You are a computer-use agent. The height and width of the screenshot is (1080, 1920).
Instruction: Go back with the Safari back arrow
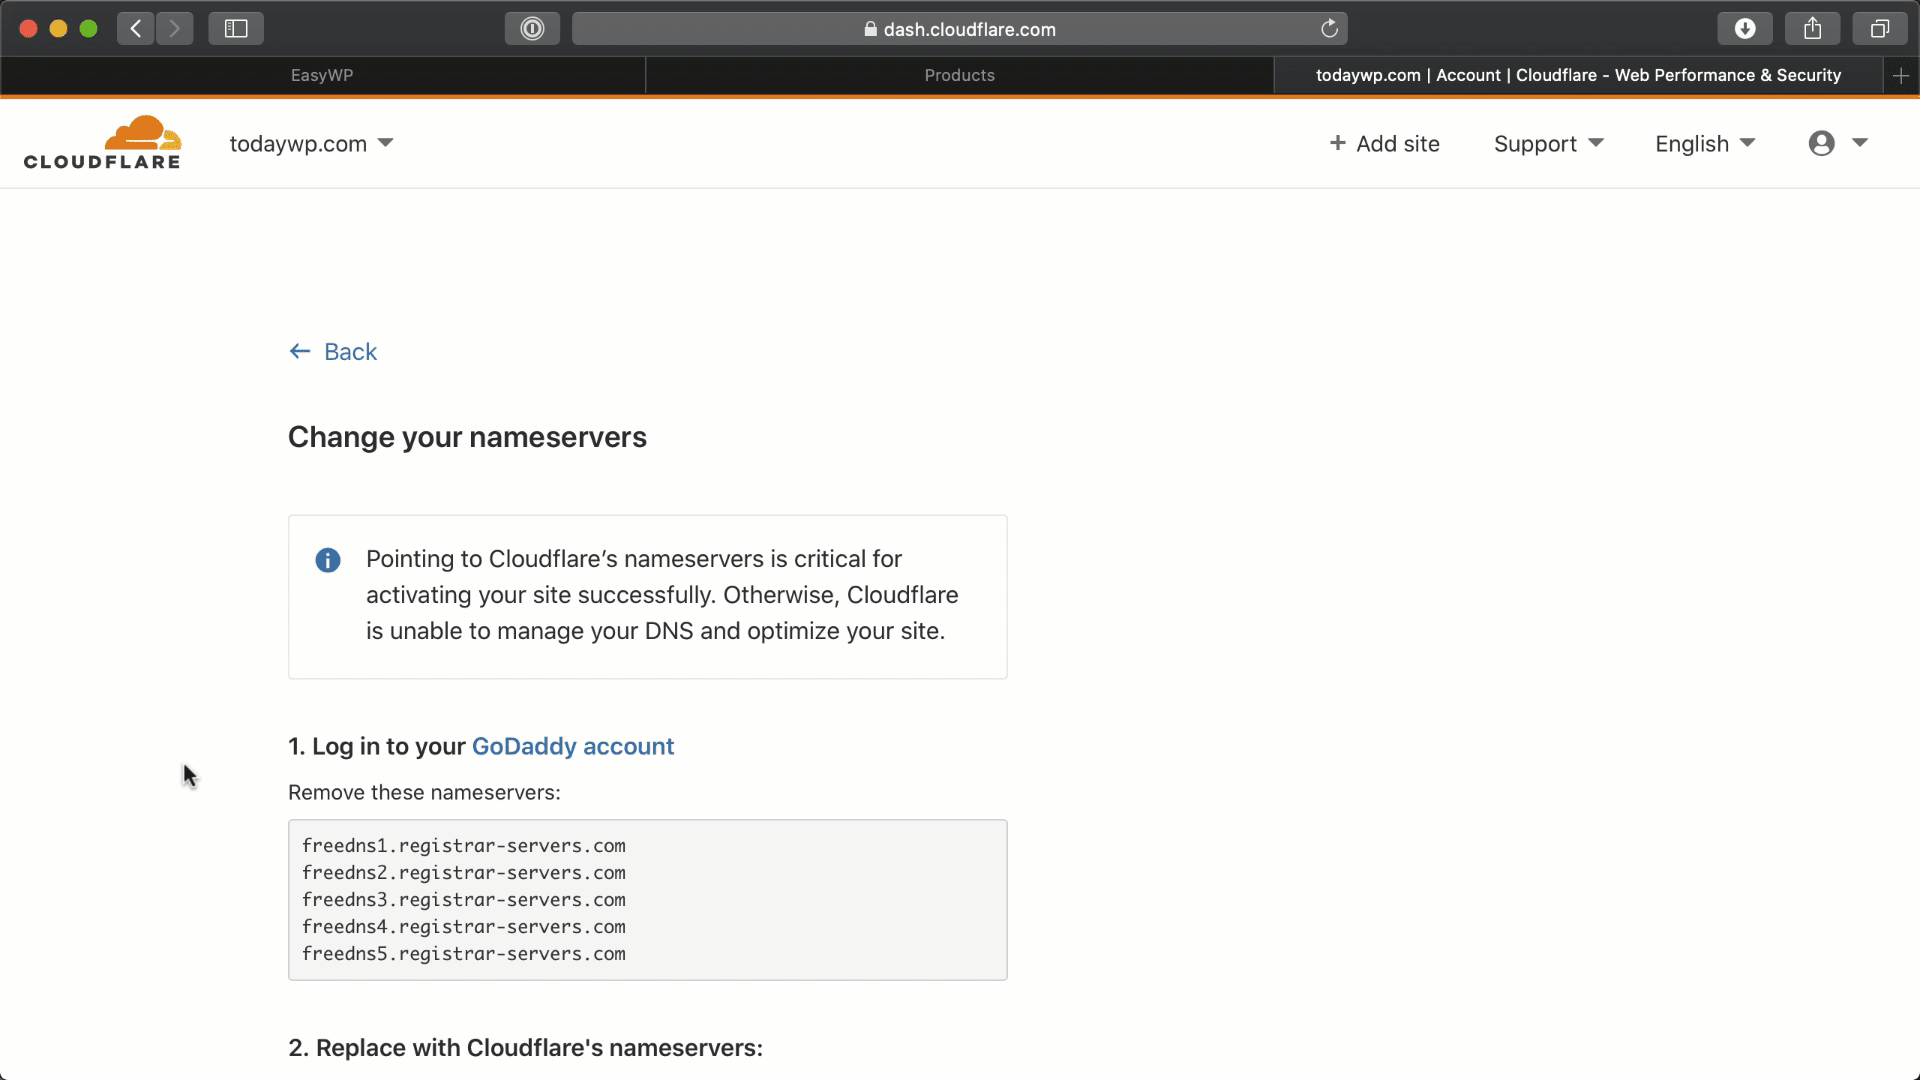point(136,29)
